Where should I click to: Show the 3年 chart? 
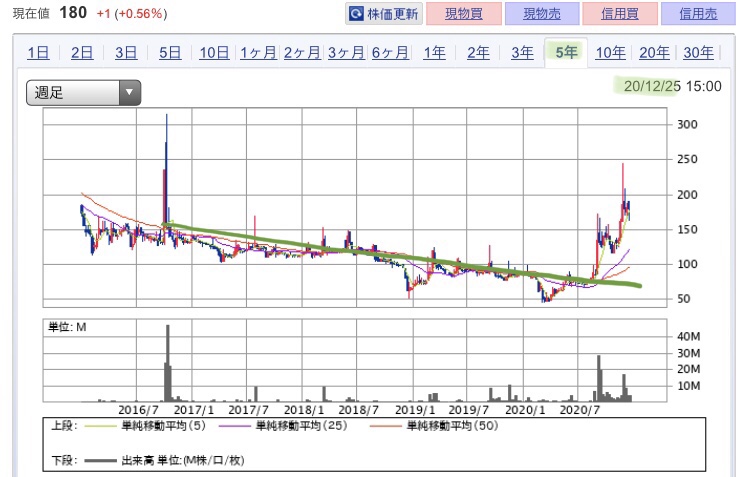[522, 52]
